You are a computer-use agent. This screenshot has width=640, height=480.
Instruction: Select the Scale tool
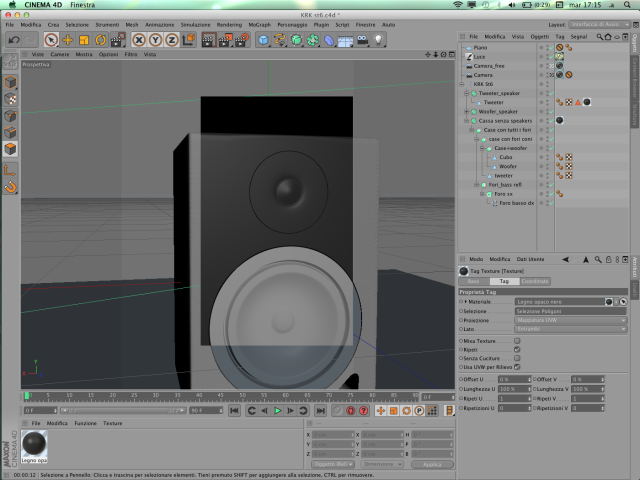[x=84, y=40]
